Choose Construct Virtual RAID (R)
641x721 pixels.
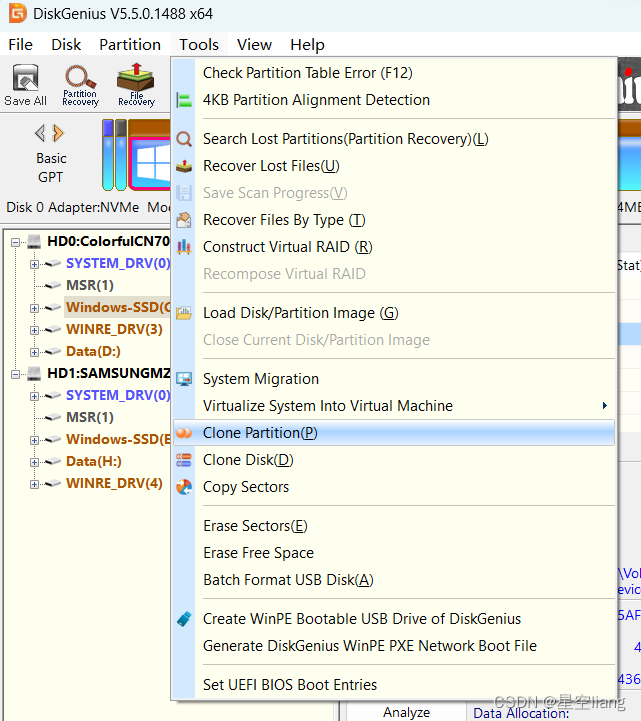(x=394, y=247)
